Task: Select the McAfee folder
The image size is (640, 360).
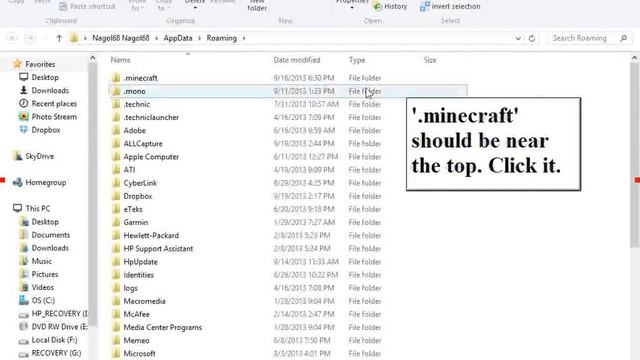Action: [136, 314]
